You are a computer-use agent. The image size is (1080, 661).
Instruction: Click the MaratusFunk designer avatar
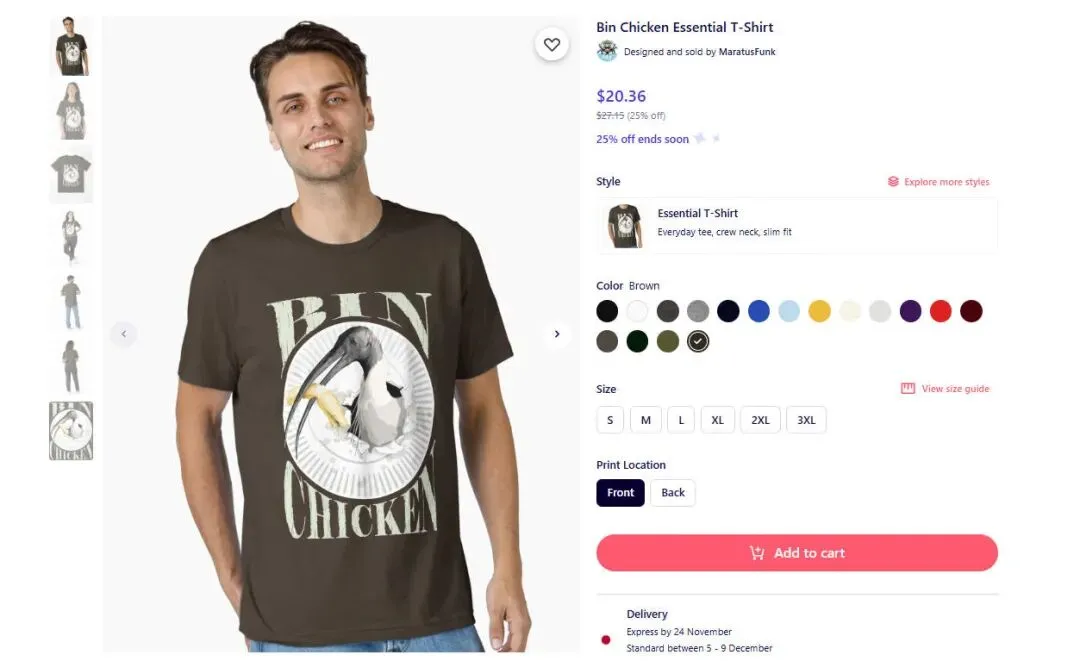[x=607, y=51]
